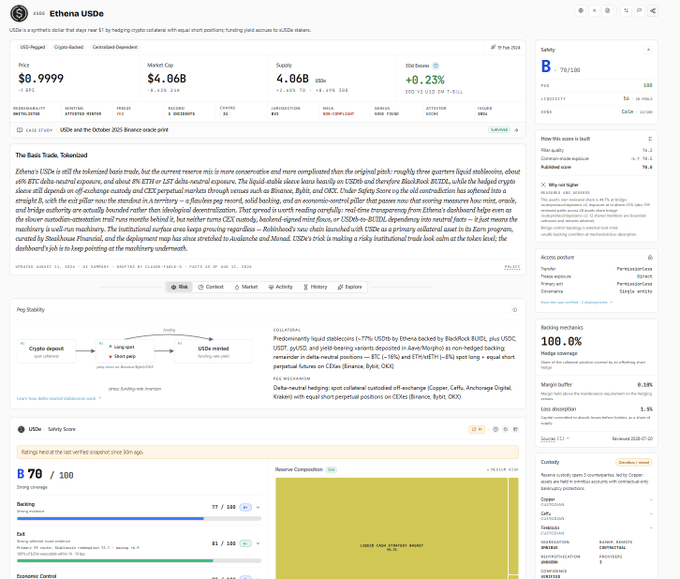Expand the Backing score row chevron

click(x=258, y=507)
